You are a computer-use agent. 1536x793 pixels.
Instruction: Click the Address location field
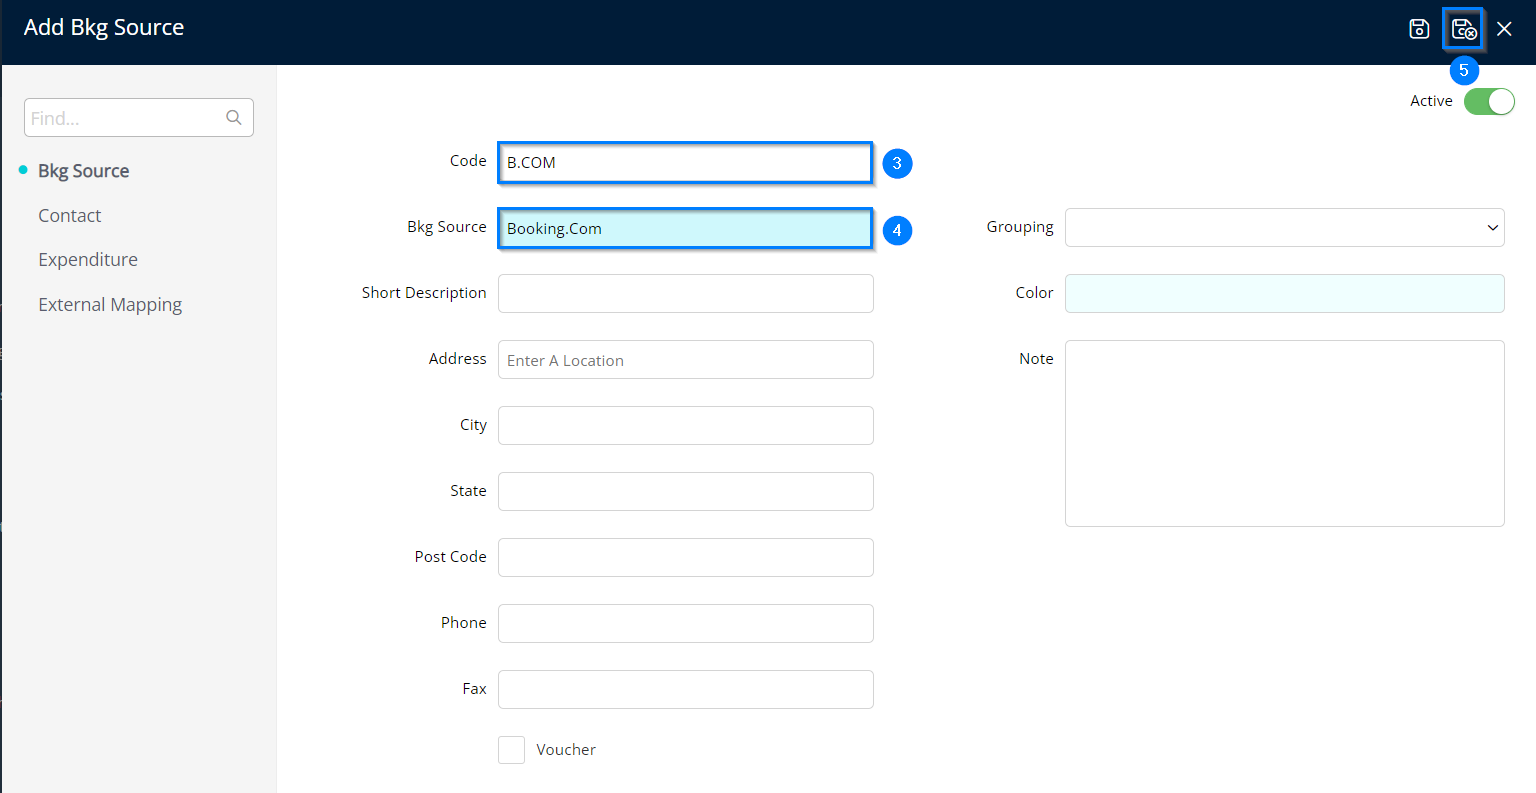685,360
